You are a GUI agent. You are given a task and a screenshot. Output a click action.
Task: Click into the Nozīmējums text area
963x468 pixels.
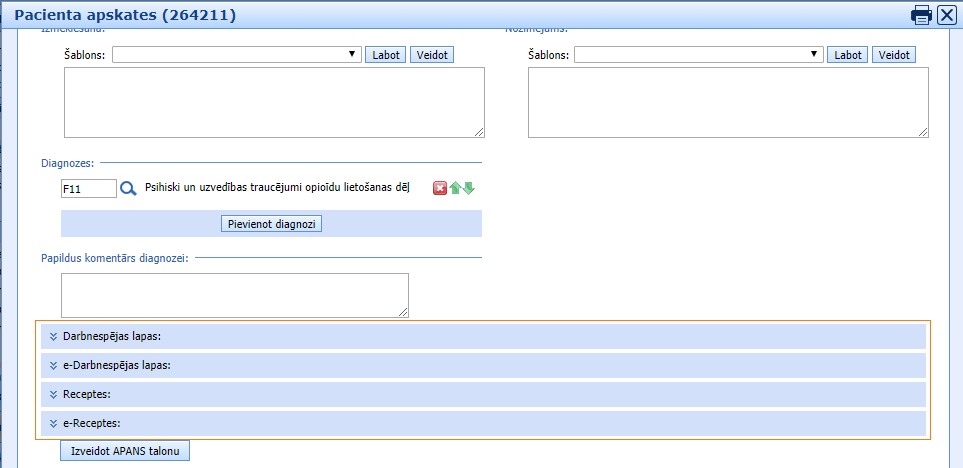[x=729, y=102]
